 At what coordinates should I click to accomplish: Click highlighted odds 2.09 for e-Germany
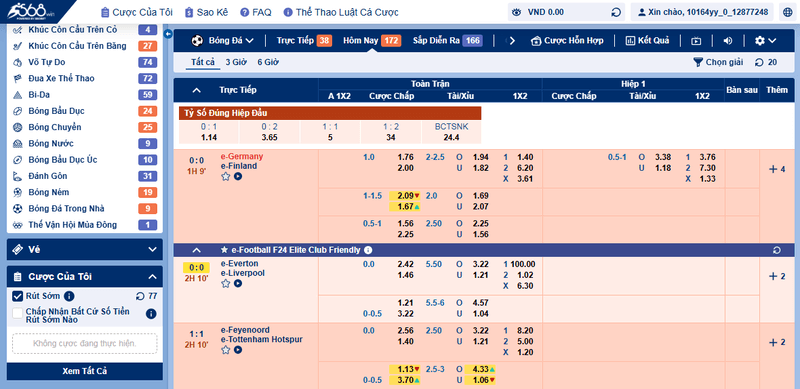pyautogui.click(x=405, y=196)
